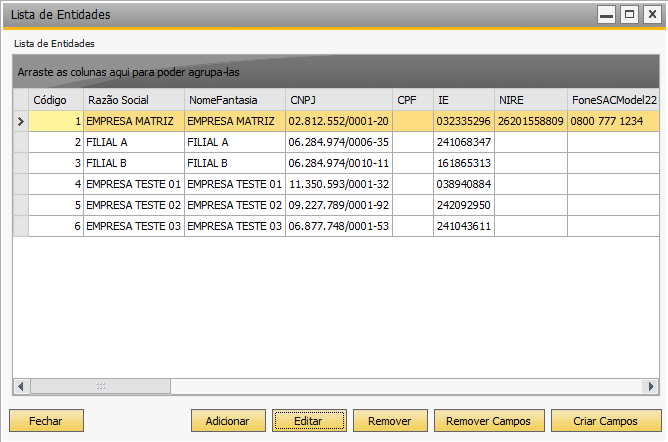Click the Fechar button
Screen dimensions: 668x442
coord(46,421)
